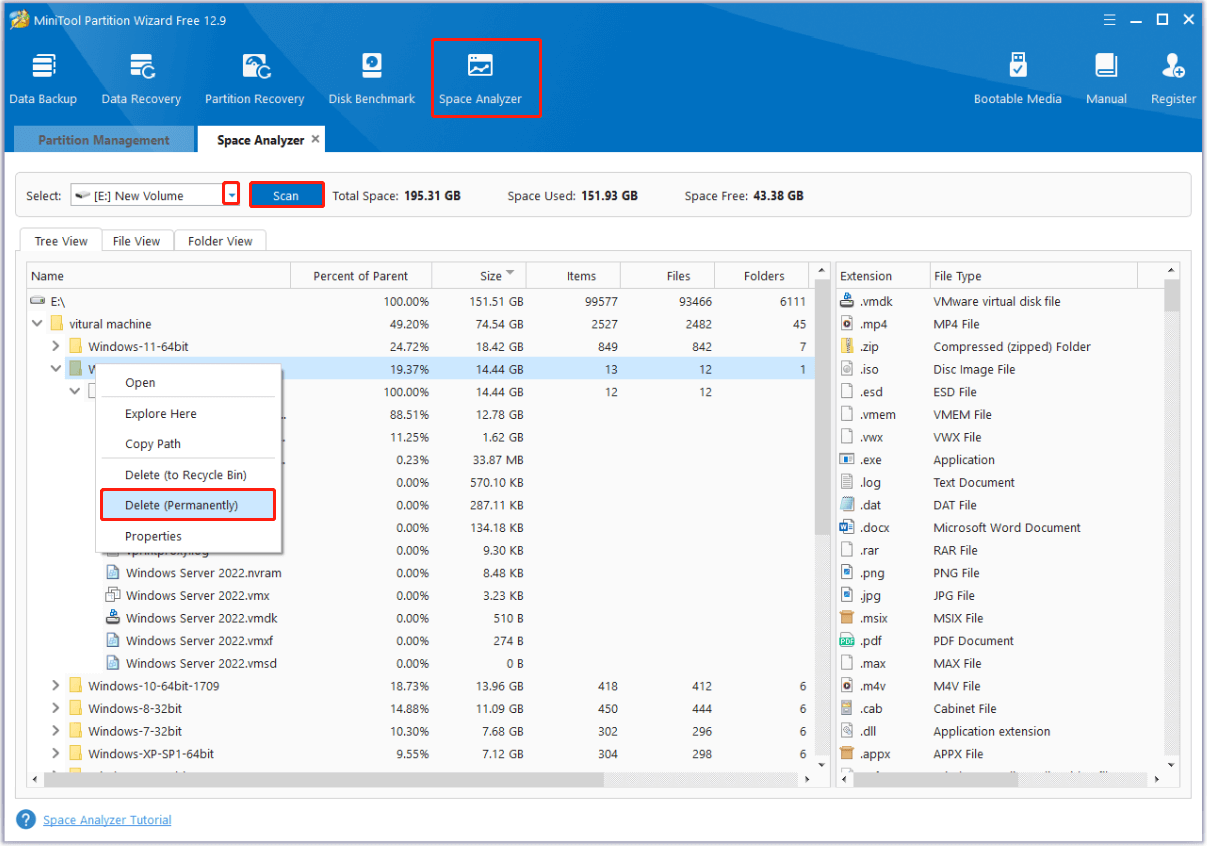Expand the Windows-11-64bit folder
The height and width of the screenshot is (847, 1207).
(56, 347)
